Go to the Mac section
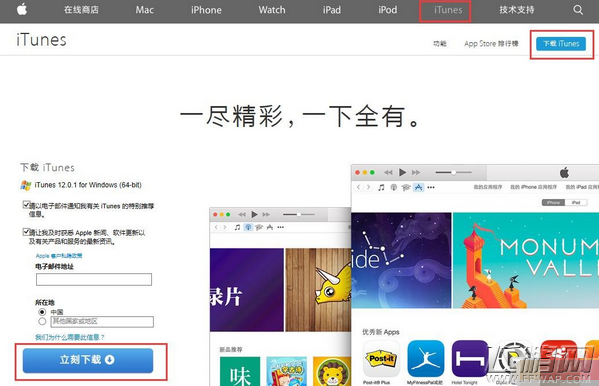599x386 pixels. (x=145, y=10)
